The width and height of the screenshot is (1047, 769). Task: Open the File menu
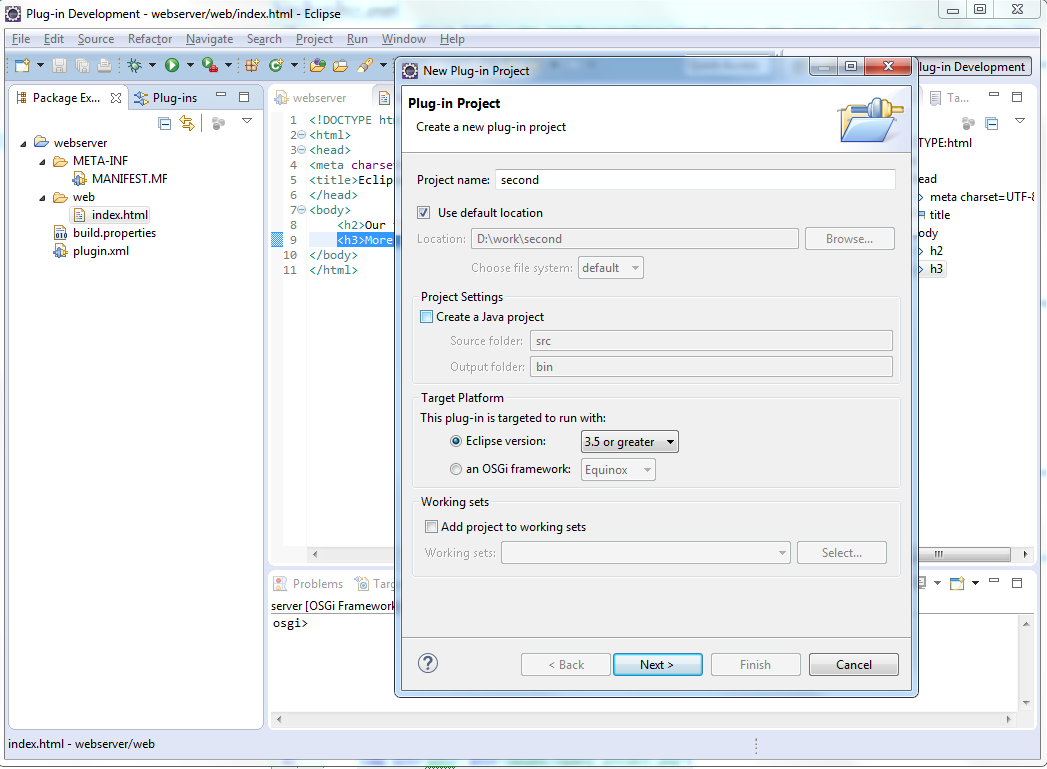point(21,39)
